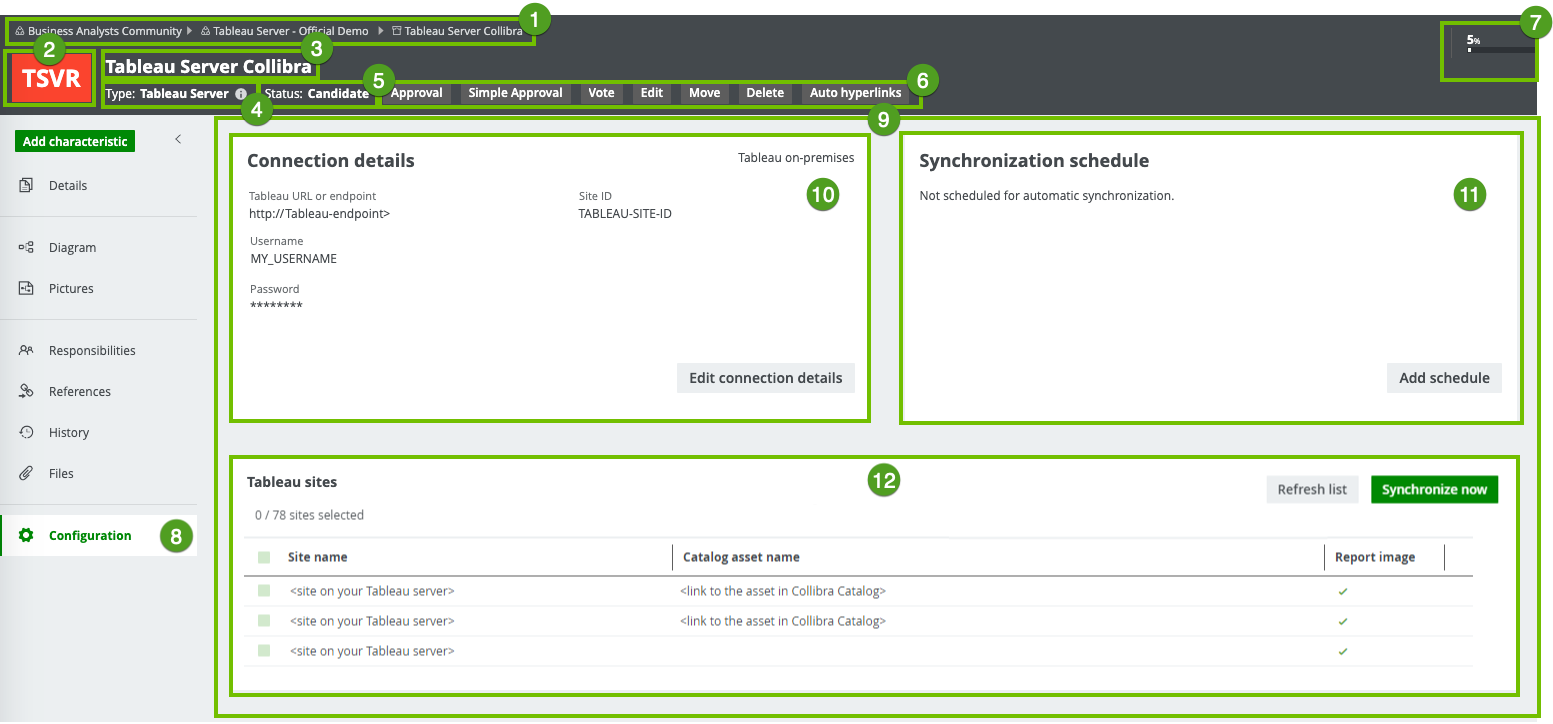Toggle the select-all sites checkbox in header

pyautogui.click(x=264, y=557)
